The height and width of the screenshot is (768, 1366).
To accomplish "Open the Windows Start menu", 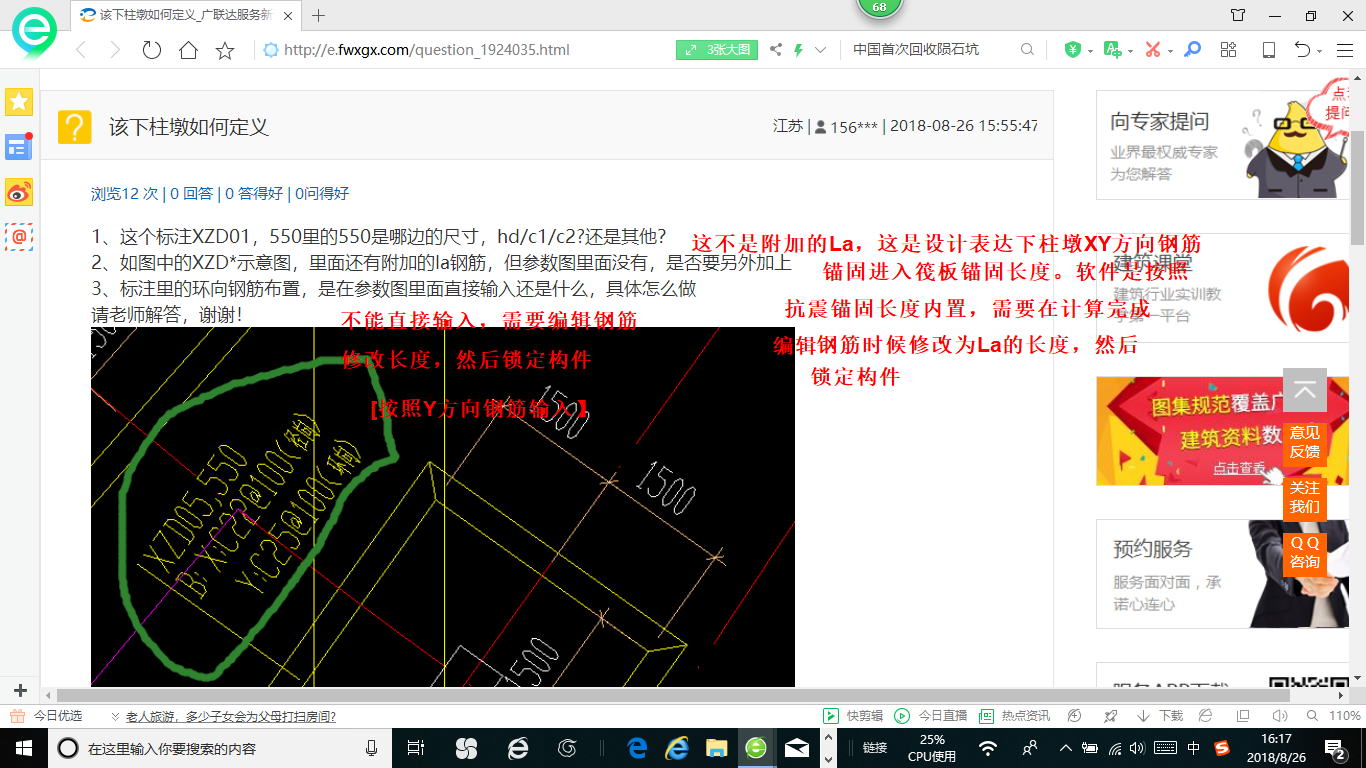I will 22,747.
